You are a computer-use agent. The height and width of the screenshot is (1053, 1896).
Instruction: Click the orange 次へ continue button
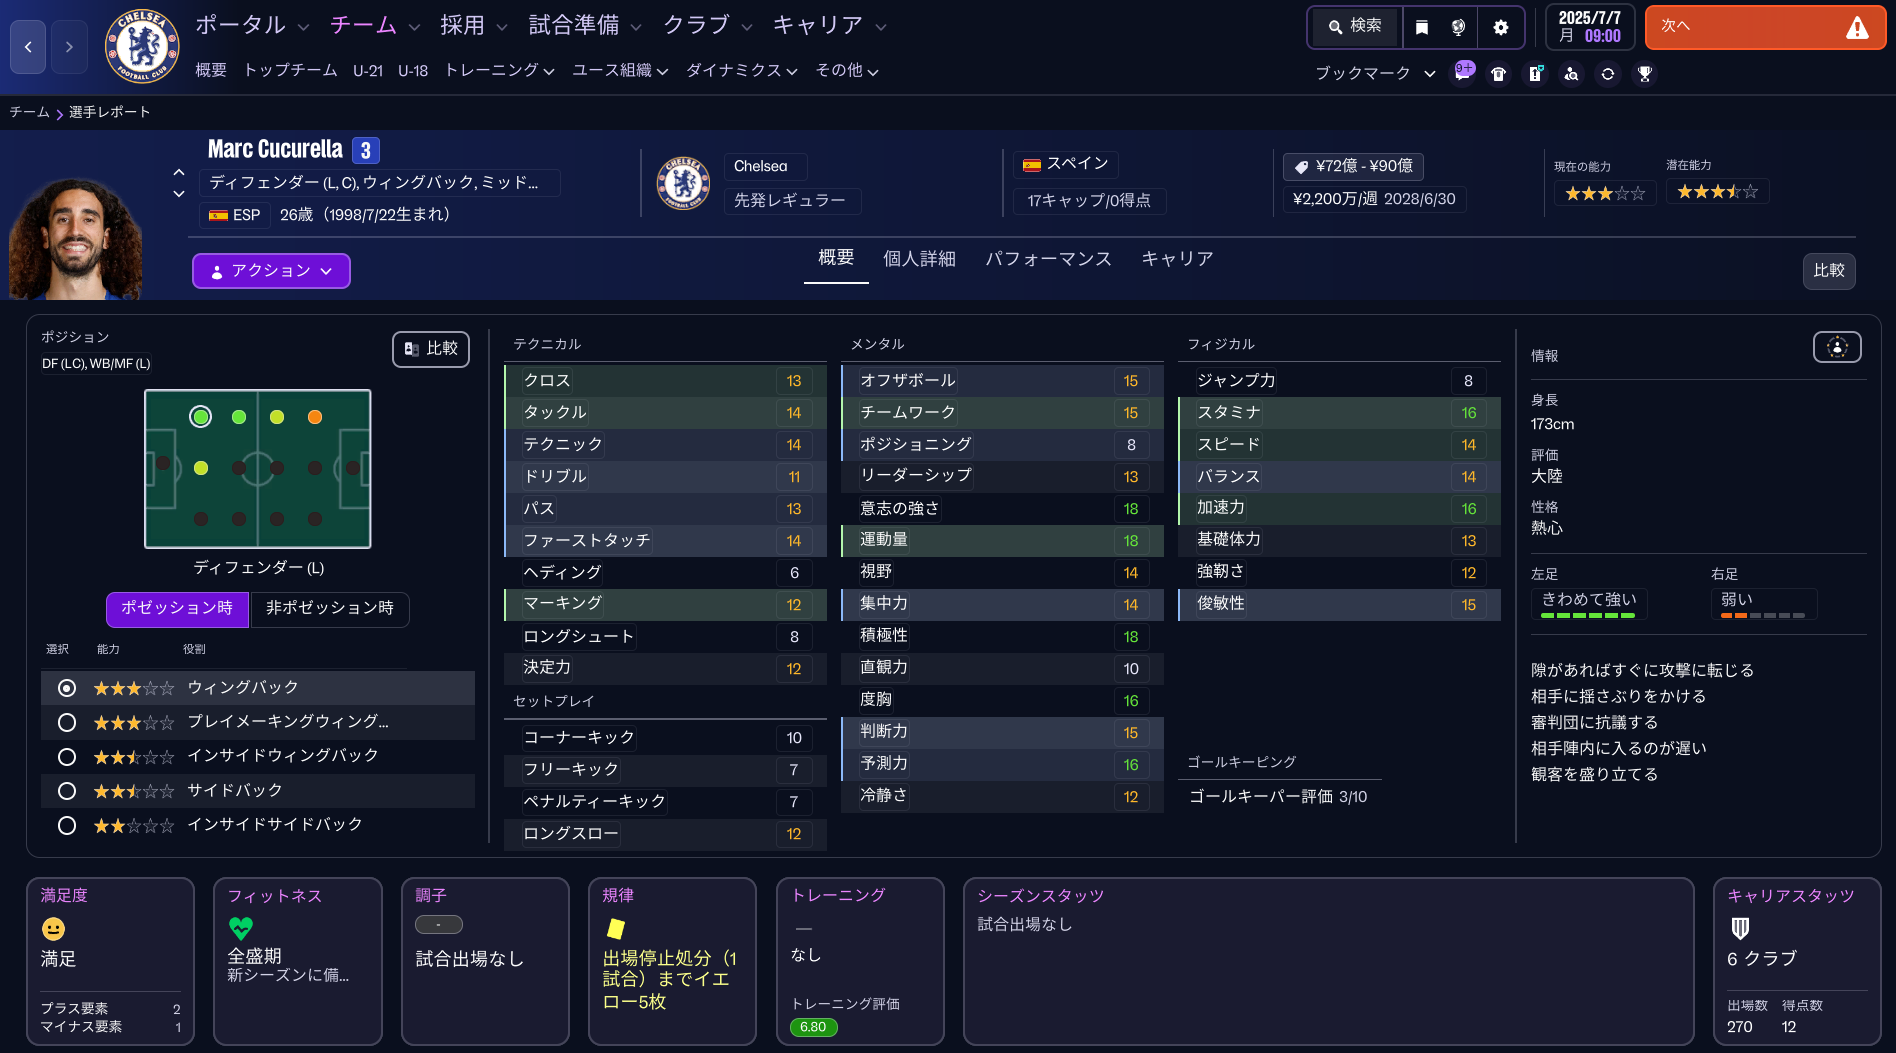click(x=1764, y=27)
